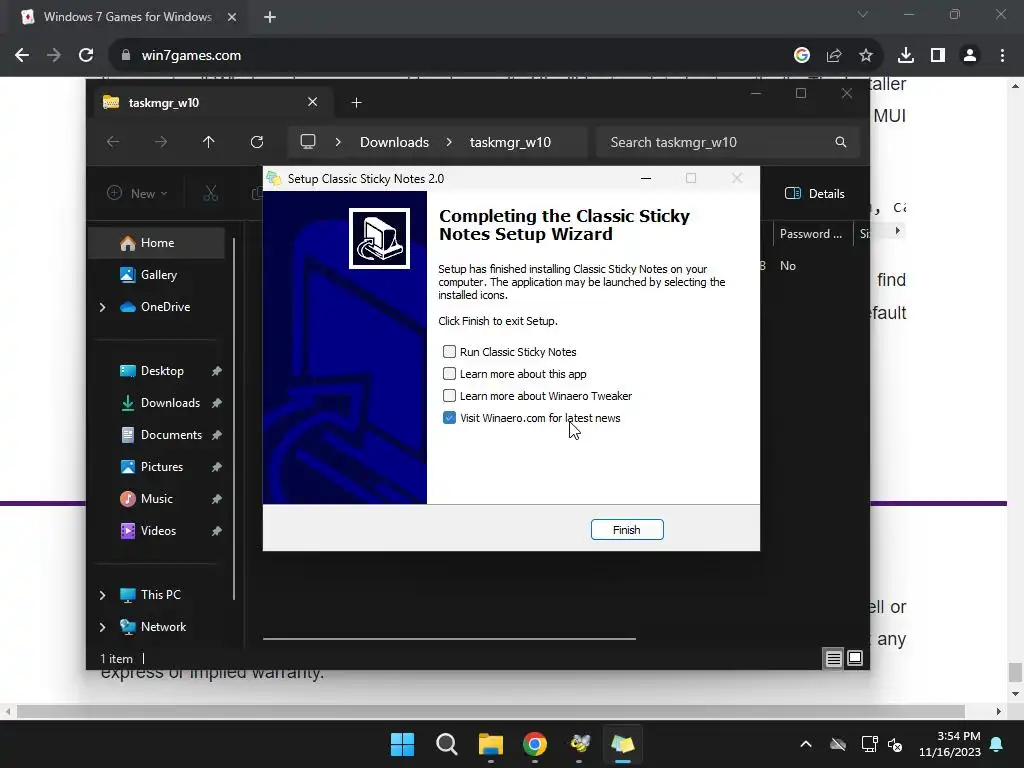1024x768 pixels.
Task: Minimize the Sticky Notes setup dialog
Action: coord(646,178)
